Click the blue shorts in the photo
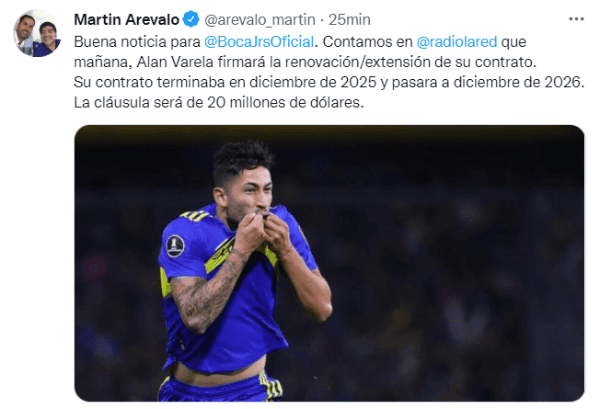Image resolution: width=600 pixels, height=409 pixels. pos(220,386)
